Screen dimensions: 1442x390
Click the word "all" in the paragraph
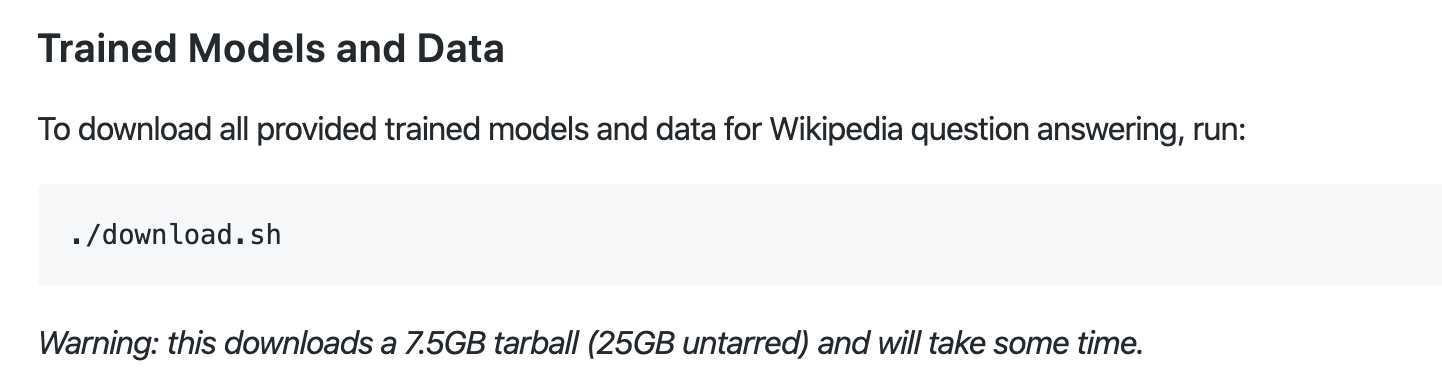pyautogui.click(x=234, y=130)
